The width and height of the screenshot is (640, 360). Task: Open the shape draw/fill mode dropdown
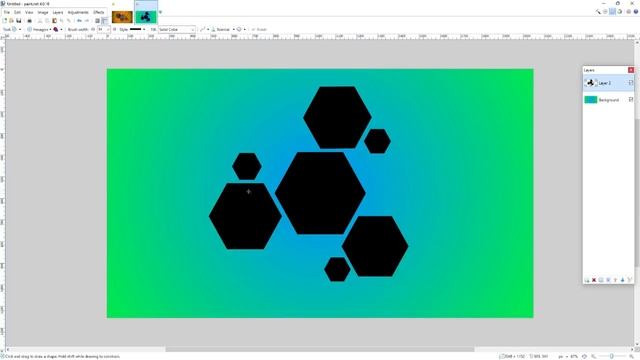[58, 29]
